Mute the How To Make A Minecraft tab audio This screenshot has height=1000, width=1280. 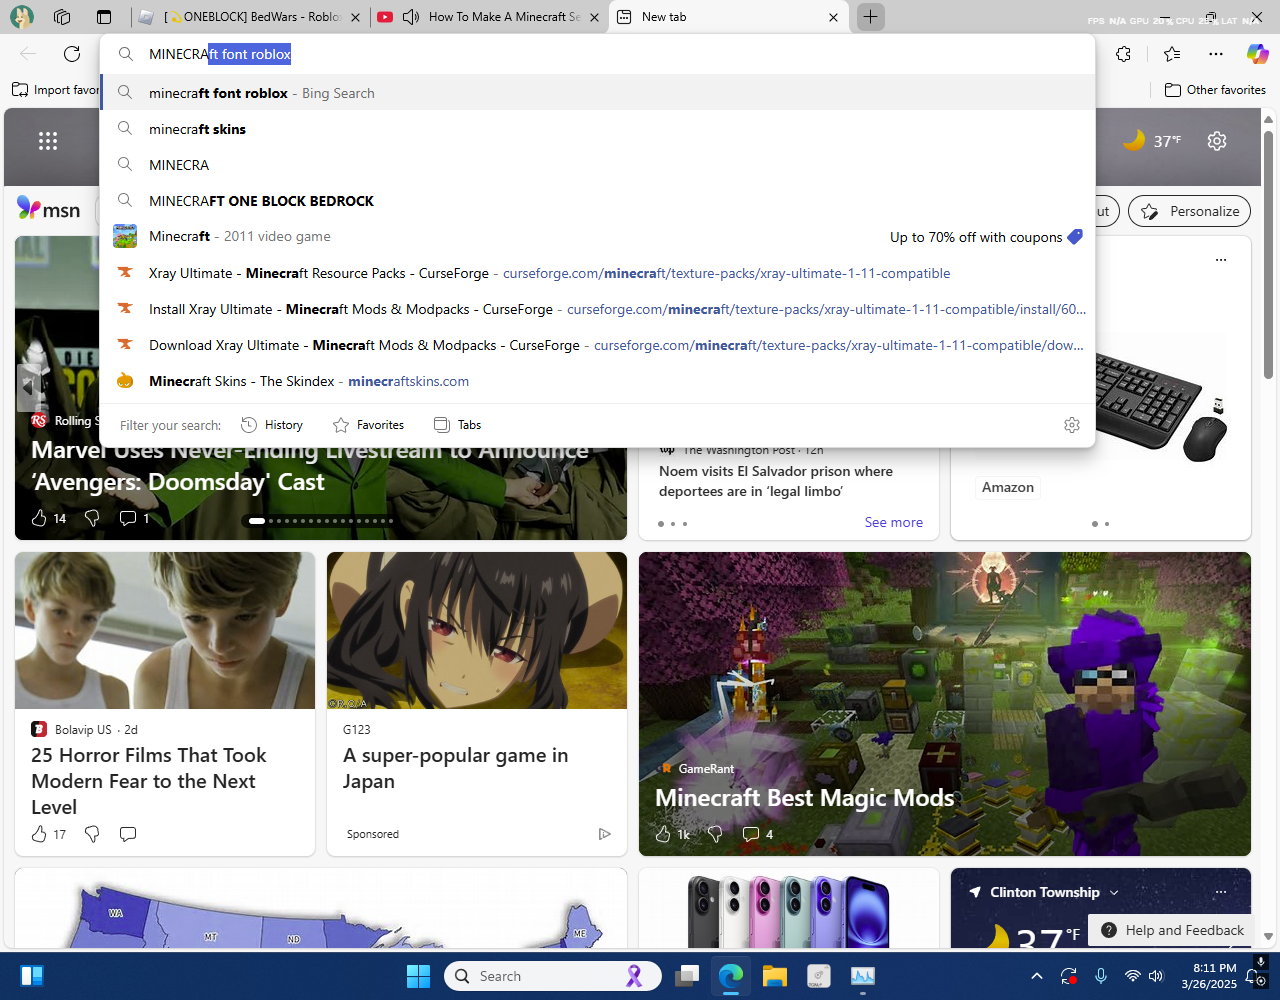(411, 17)
